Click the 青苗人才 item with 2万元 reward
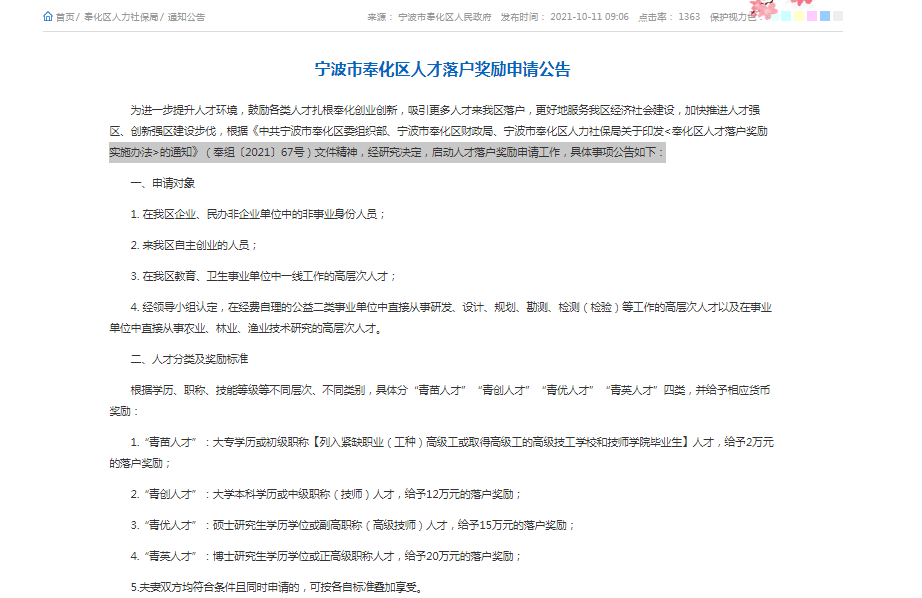Screen dimensions: 922x598 441,453
